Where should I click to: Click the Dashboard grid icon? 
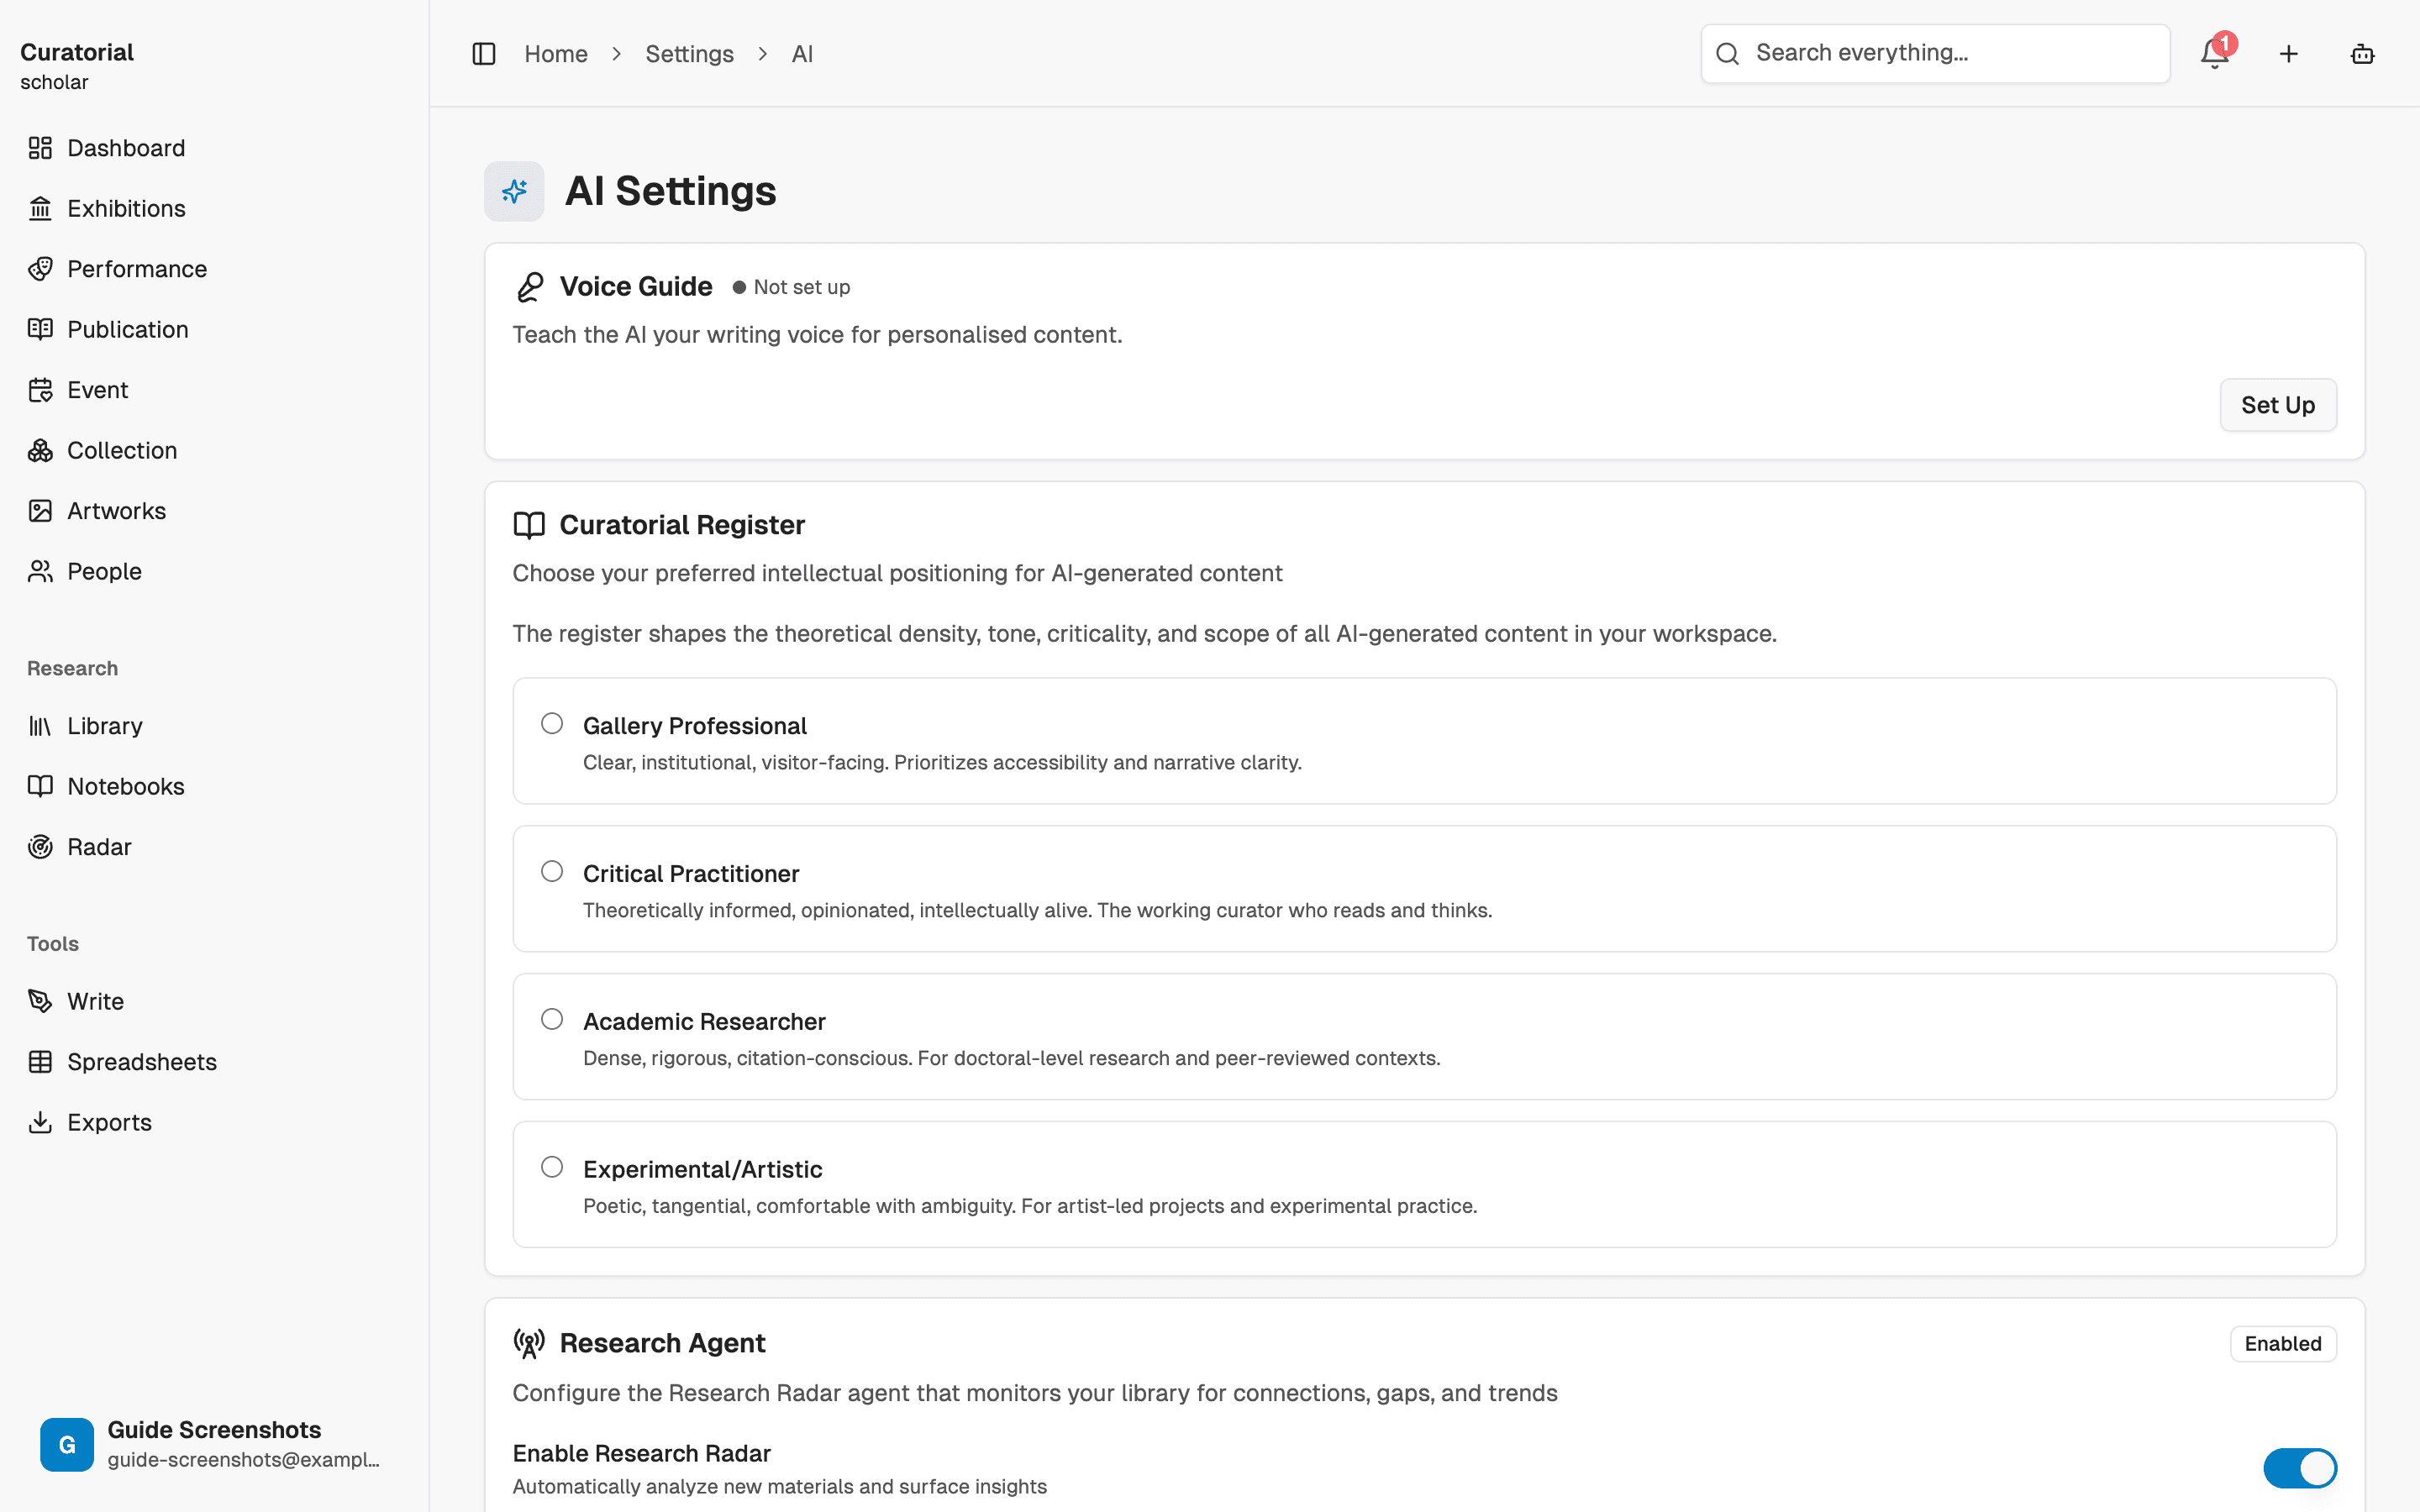click(x=40, y=148)
